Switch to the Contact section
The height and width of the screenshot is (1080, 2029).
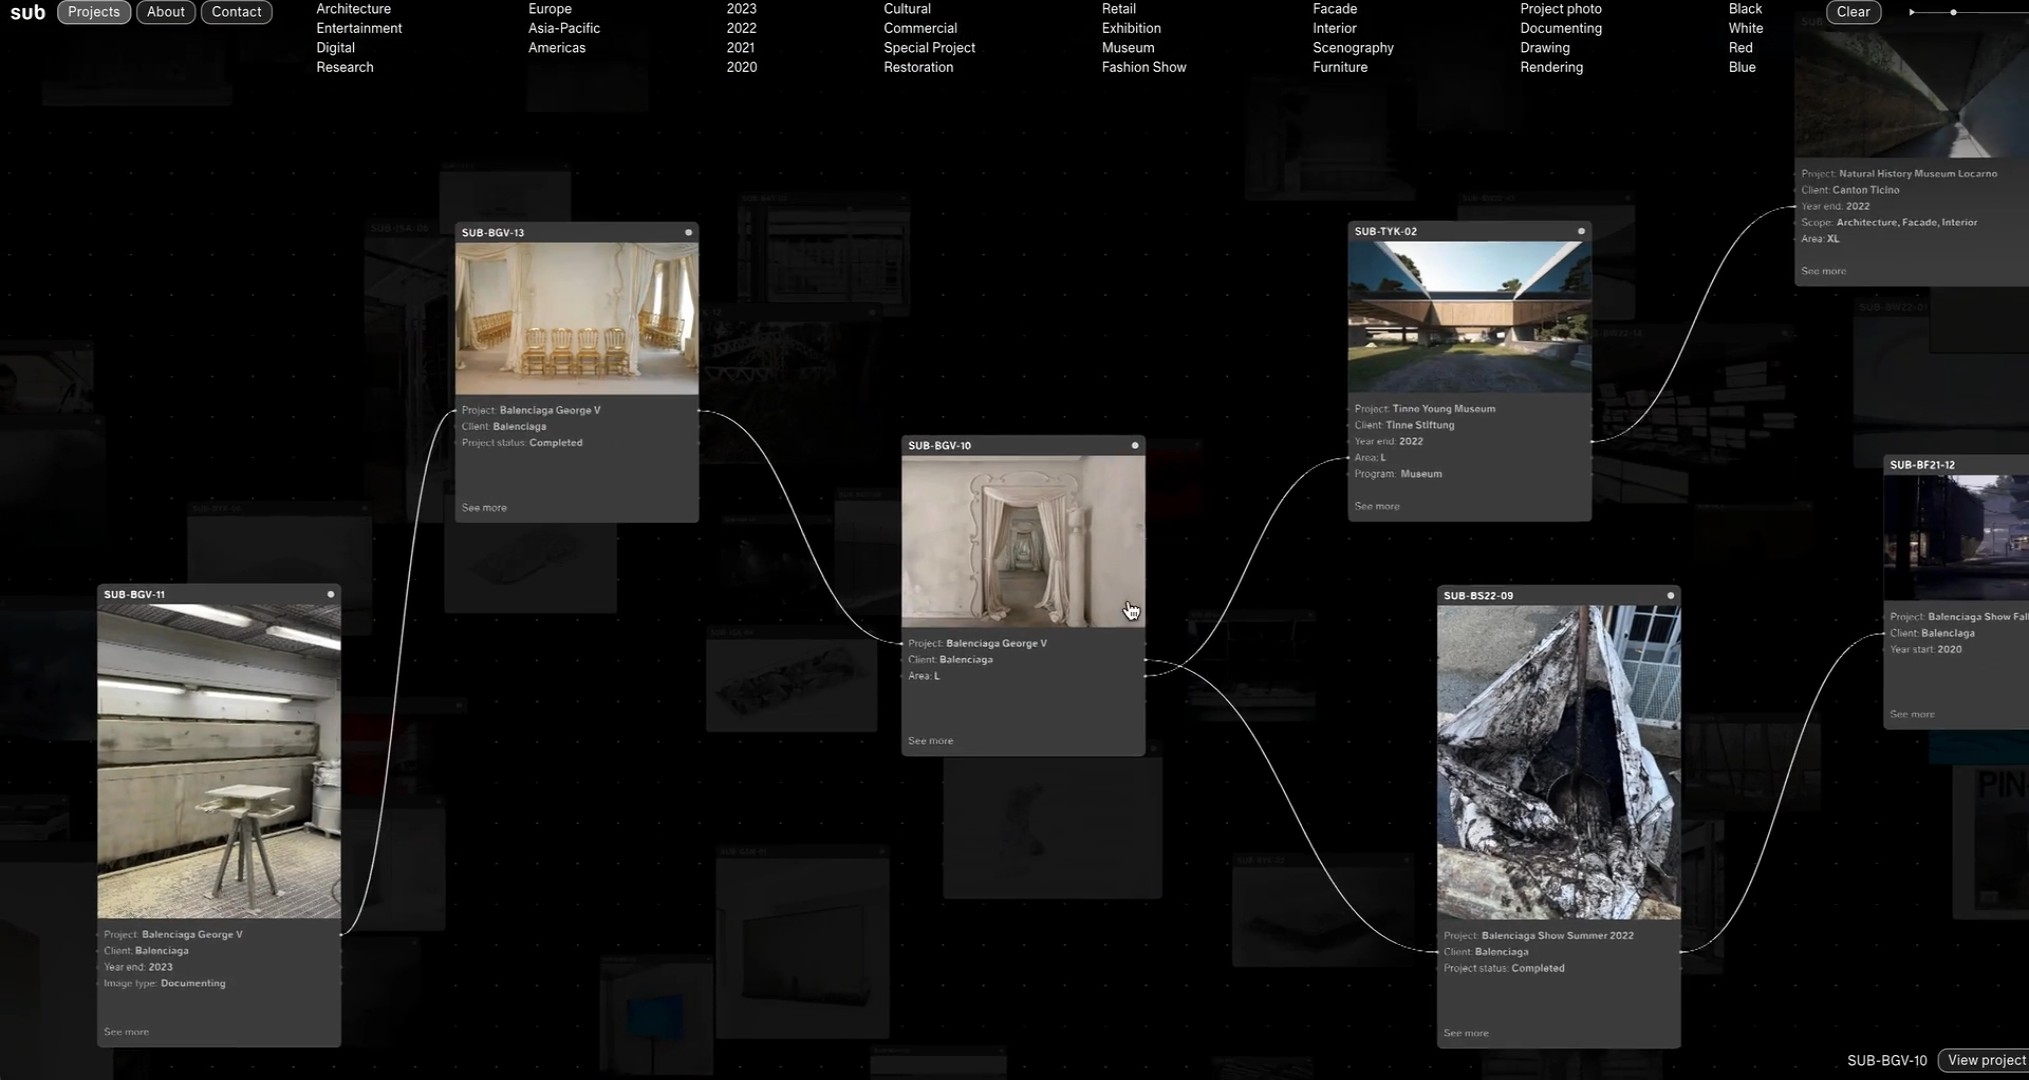click(236, 12)
